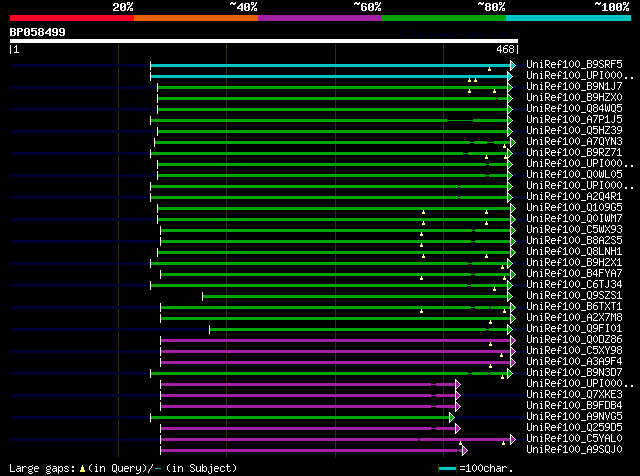
Task: Select the UniRef100_A3A9F4 label
Action: click(x=574, y=362)
